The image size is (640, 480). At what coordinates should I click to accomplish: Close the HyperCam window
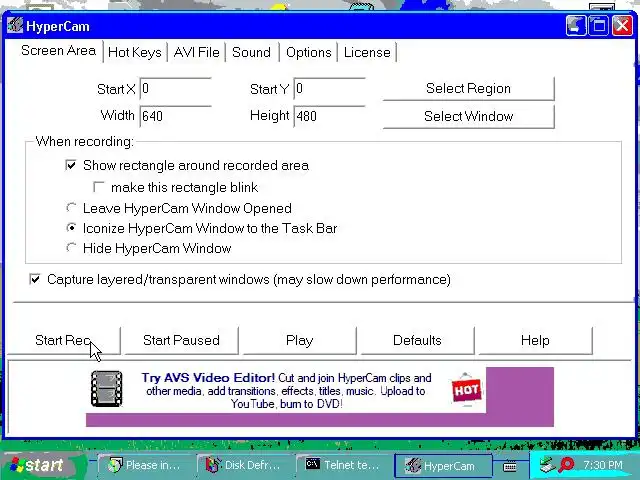click(x=622, y=26)
